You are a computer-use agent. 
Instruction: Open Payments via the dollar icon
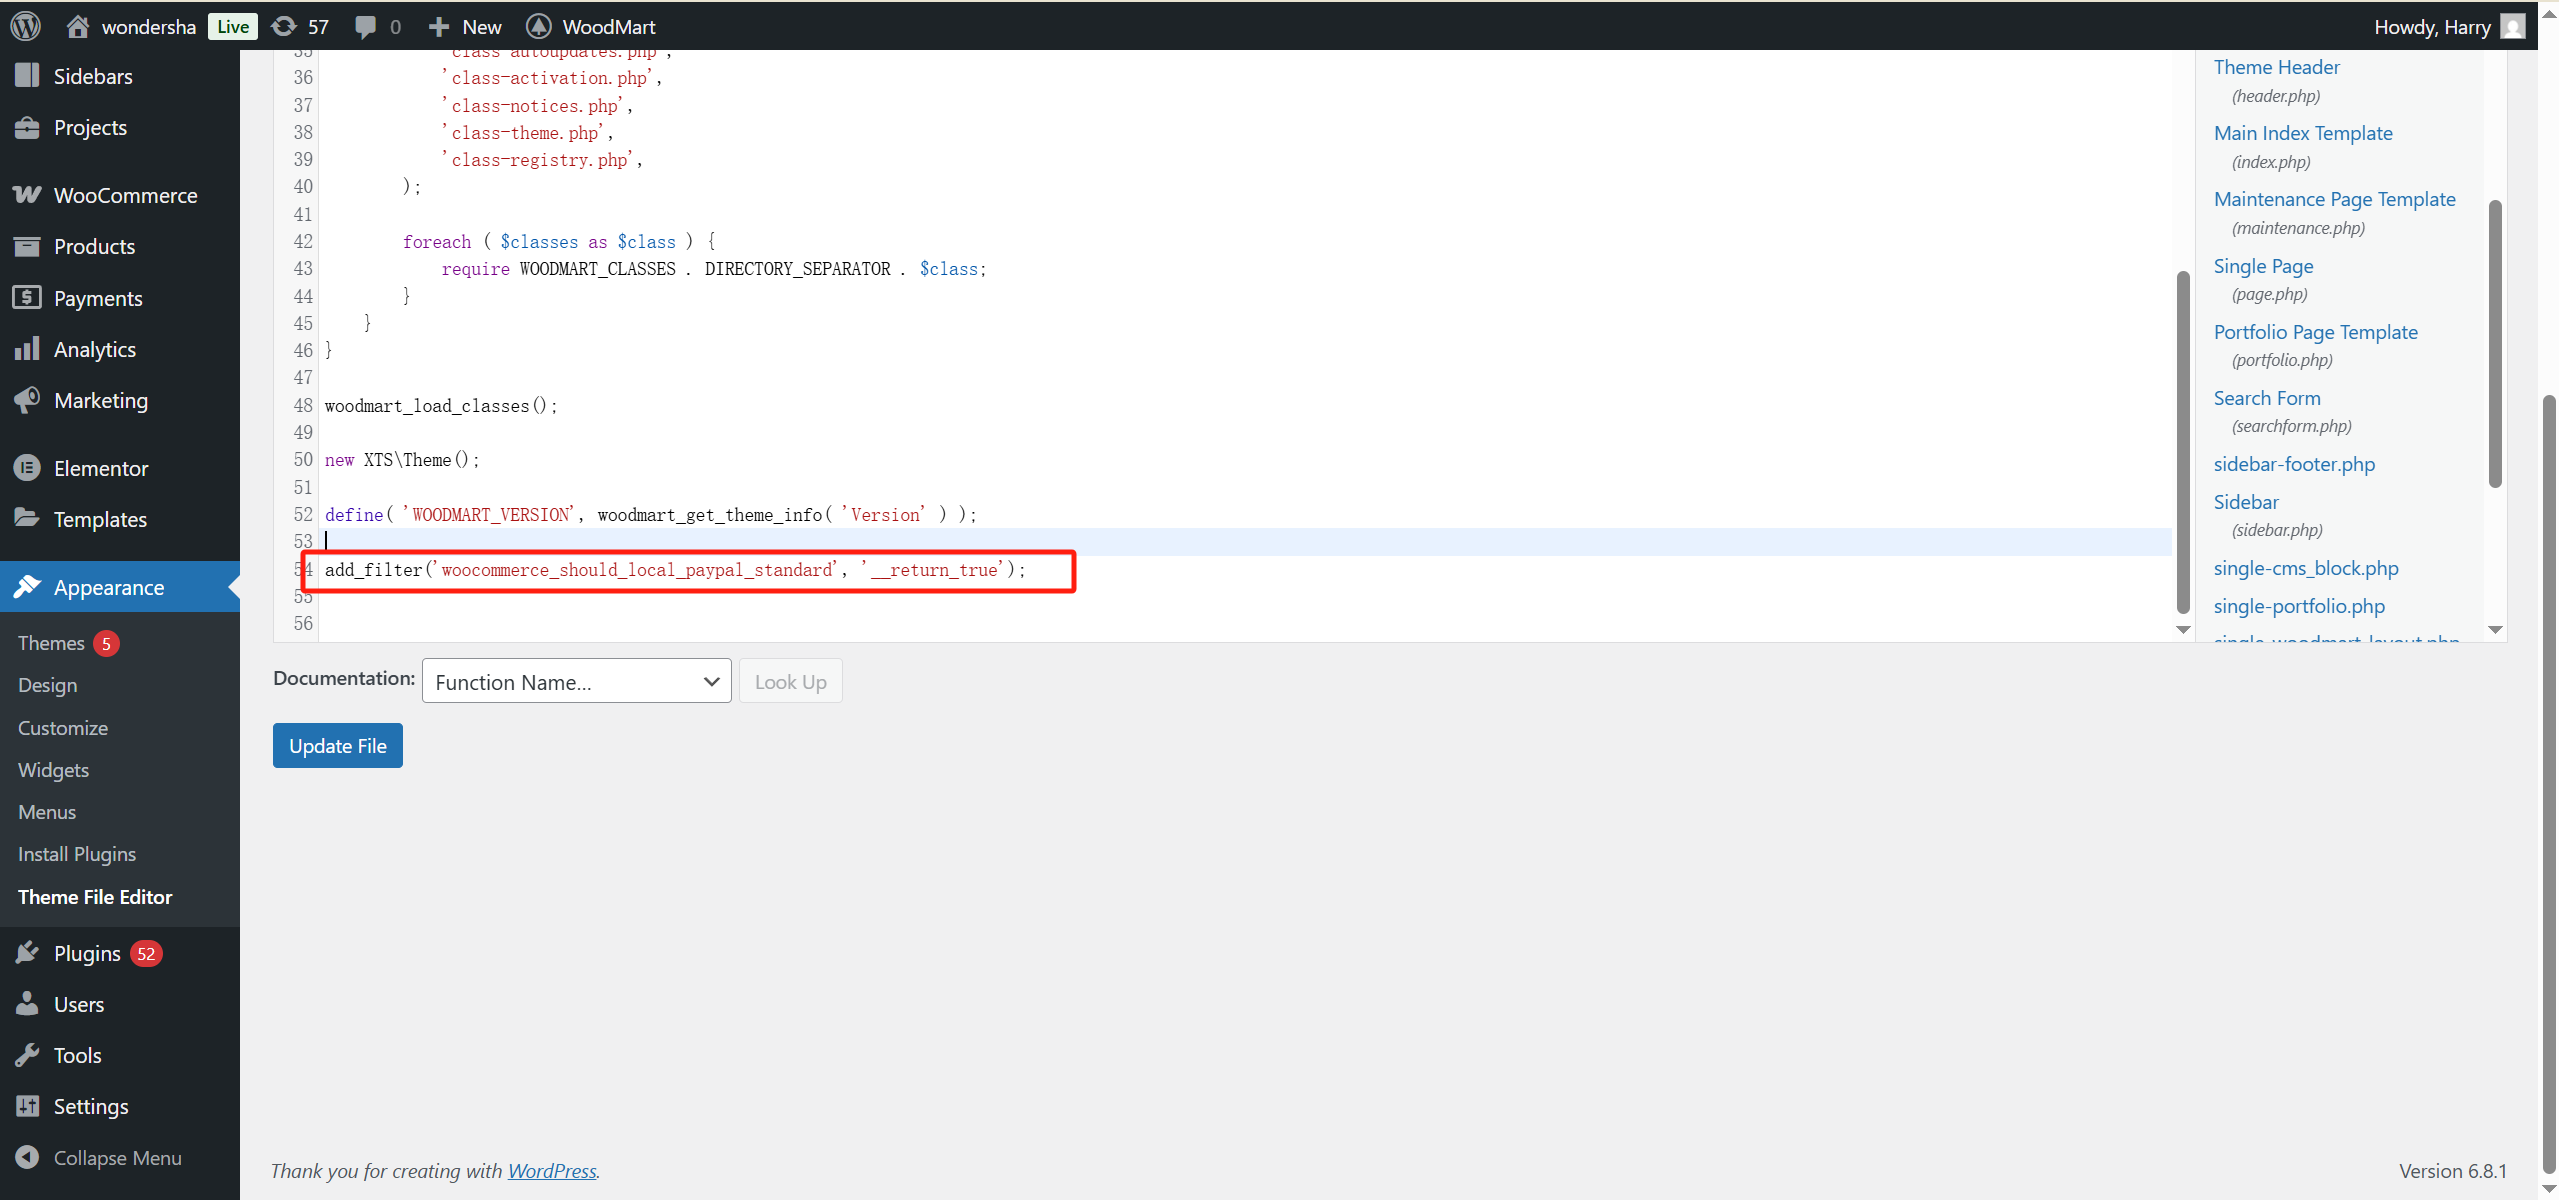tap(28, 297)
